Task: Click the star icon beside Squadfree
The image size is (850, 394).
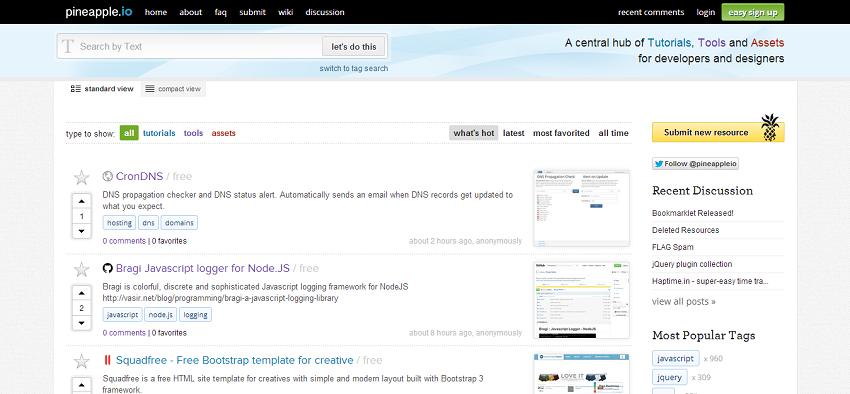Action: [x=81, y=361]
